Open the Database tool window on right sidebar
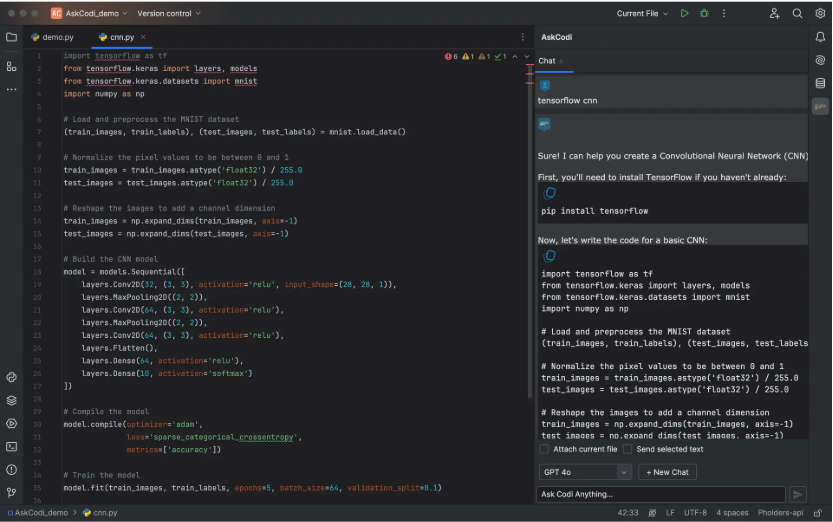This screenshot has width=833, height=522. [x=820, y=83]
